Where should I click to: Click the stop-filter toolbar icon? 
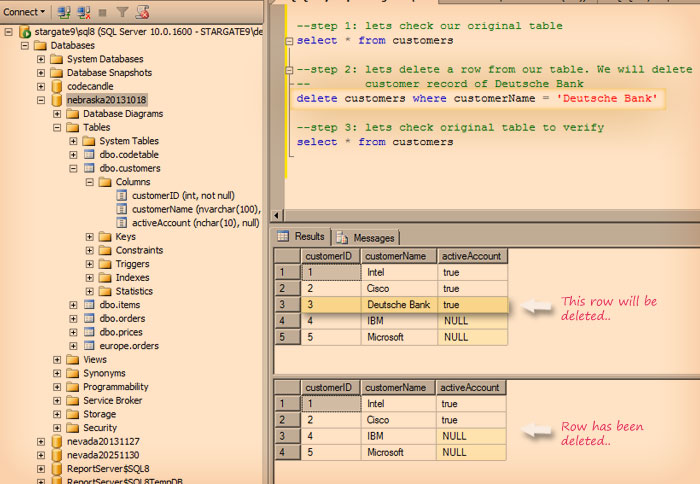(142, 13)
